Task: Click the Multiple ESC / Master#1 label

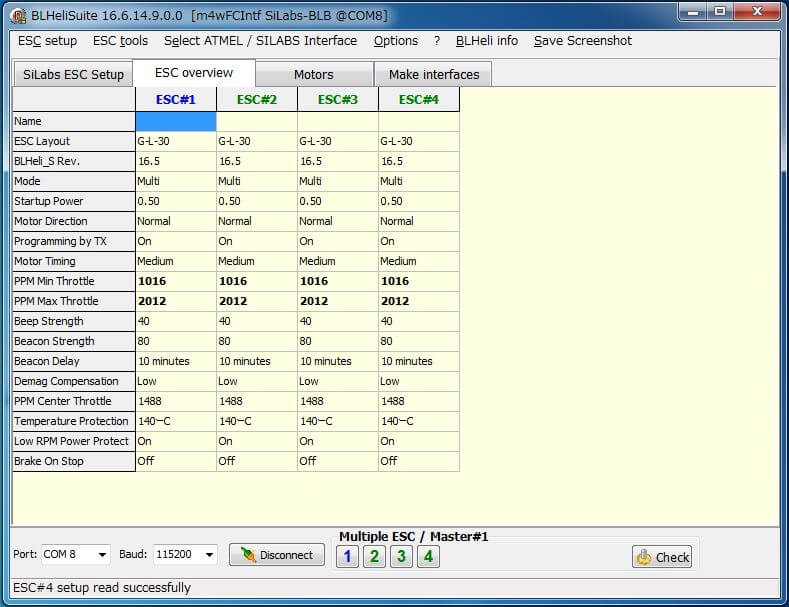Action: pos(414,537)
